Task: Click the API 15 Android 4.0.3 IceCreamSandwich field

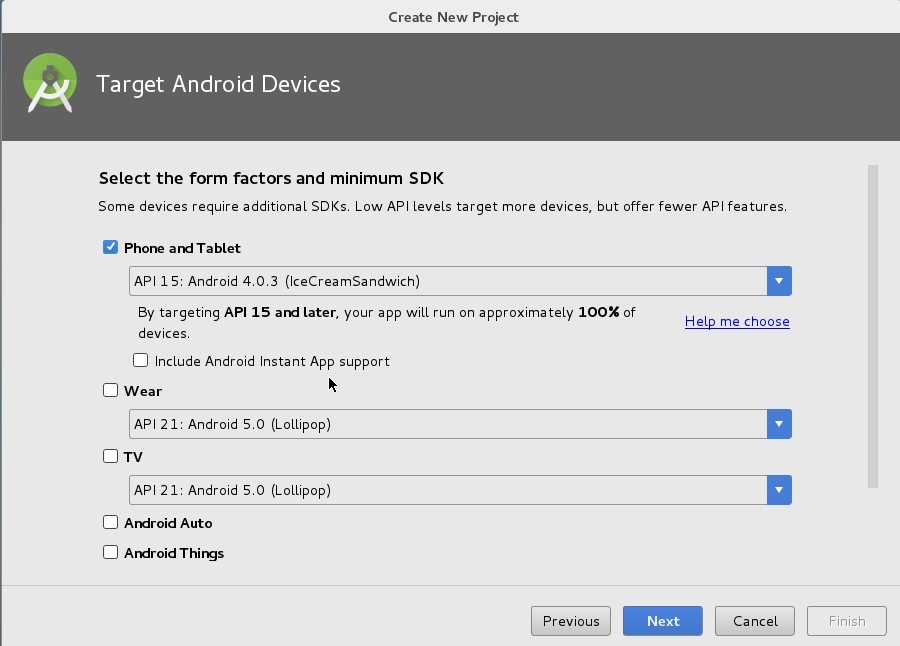Action: (x=448, y=281)
